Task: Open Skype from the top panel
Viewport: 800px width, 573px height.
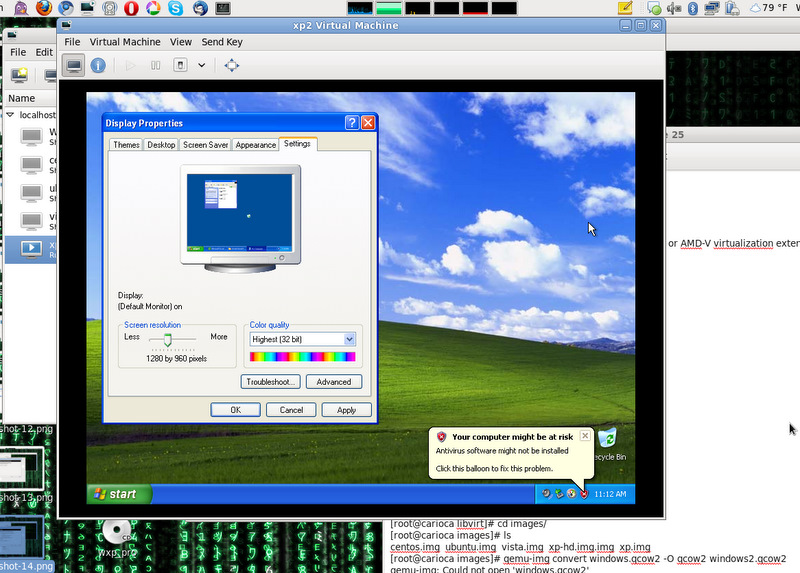Action: pyautogui.click(x=176, y=8)
